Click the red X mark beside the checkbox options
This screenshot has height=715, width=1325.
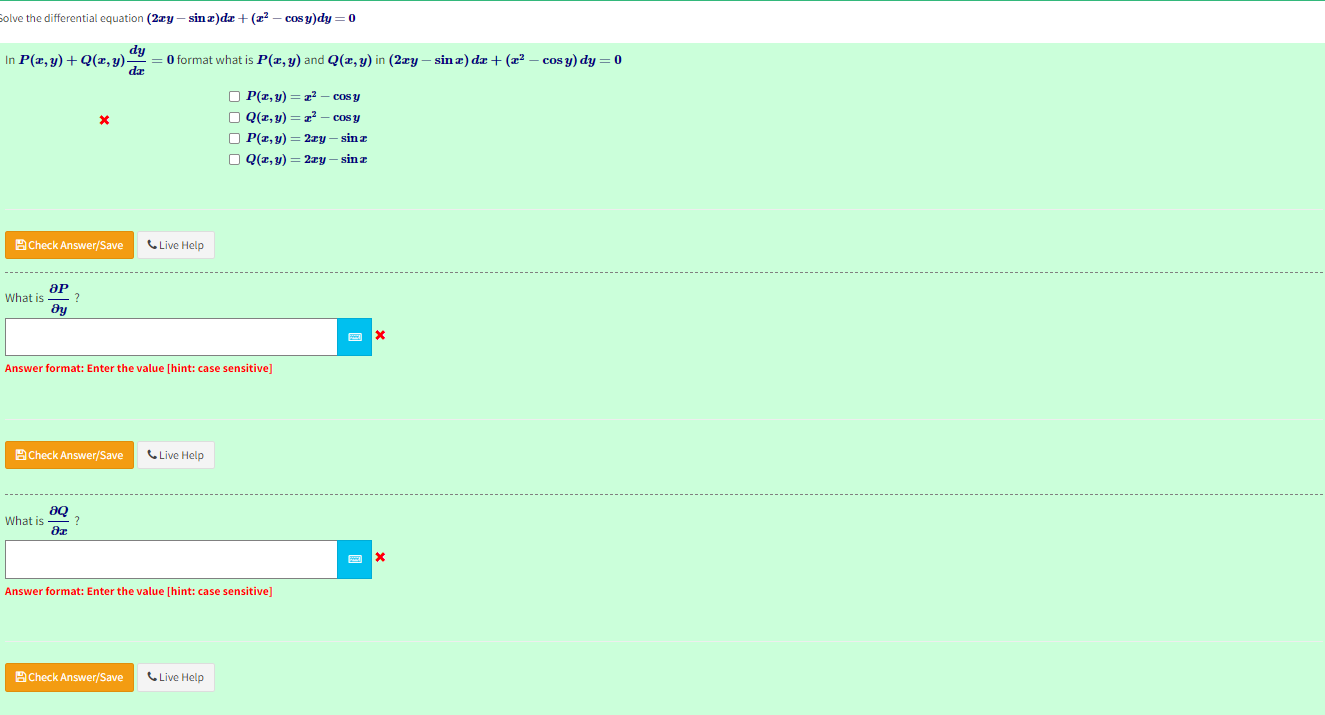pyautogui.click(x=104, y=121)
